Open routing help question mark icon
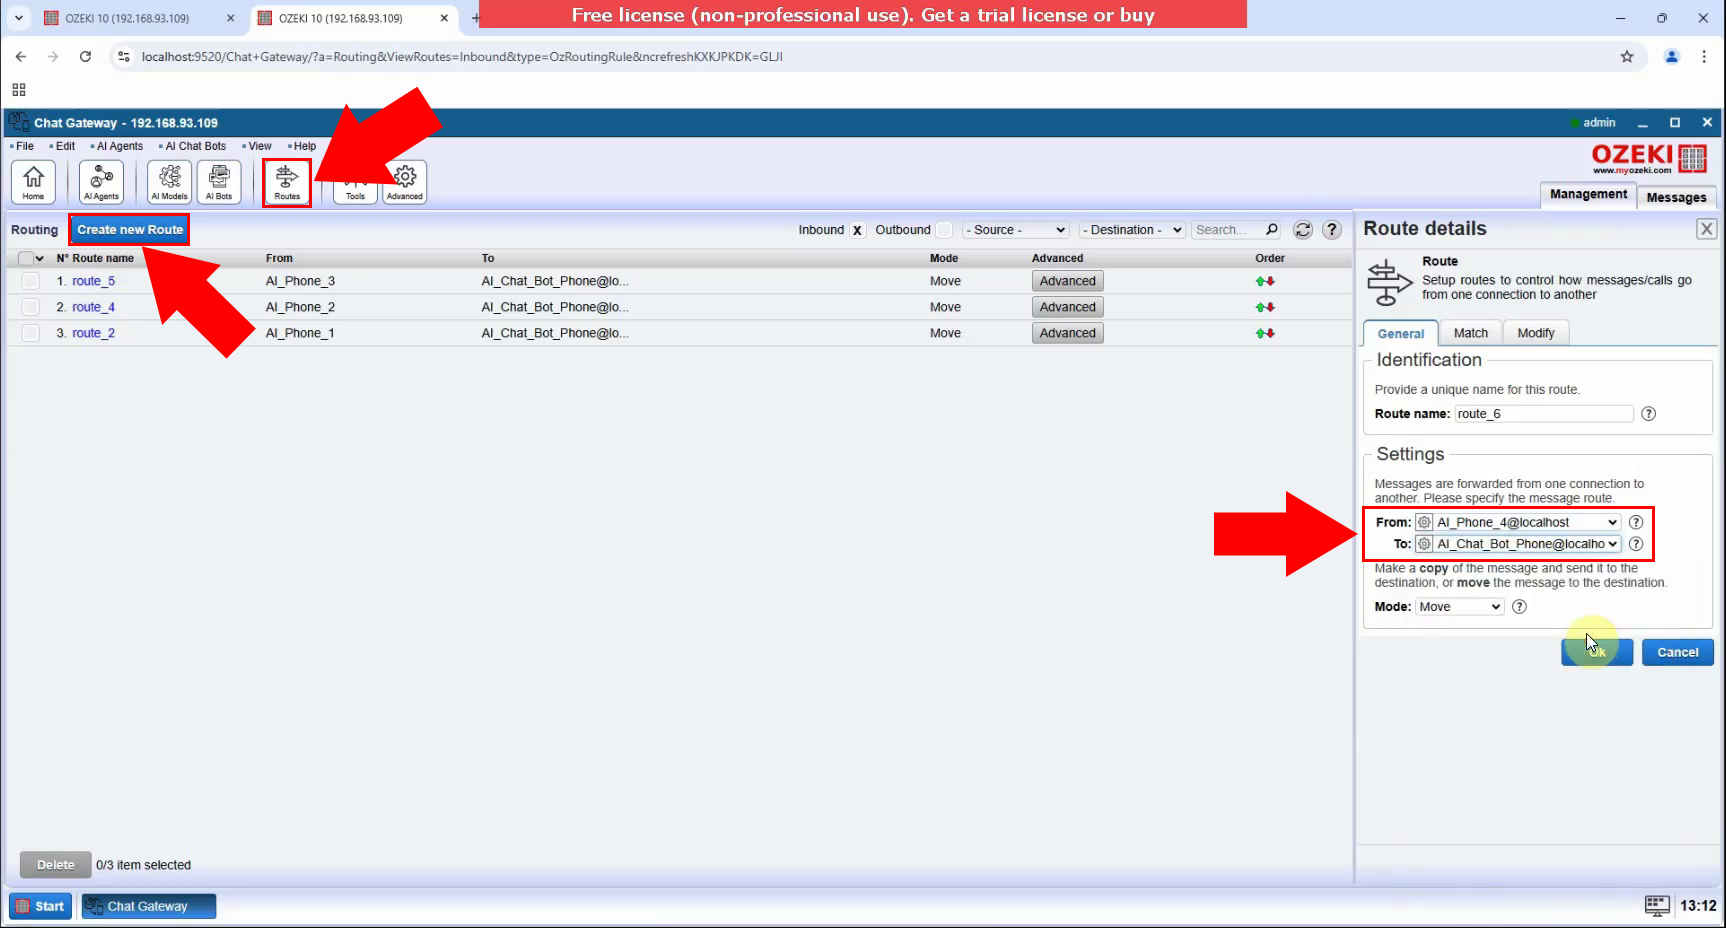The image size is (1726, 928). (x=1332, y=230)
